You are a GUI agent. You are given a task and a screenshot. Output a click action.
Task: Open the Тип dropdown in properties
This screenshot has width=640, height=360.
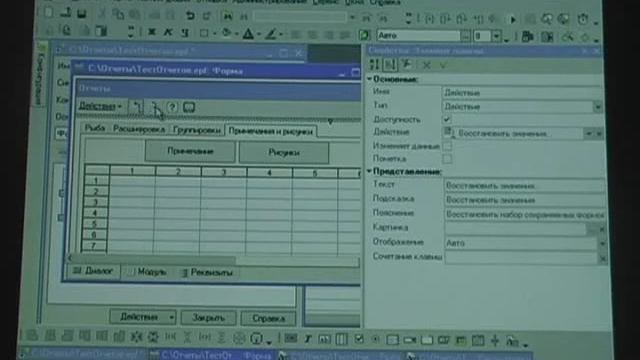coord(598,107)
